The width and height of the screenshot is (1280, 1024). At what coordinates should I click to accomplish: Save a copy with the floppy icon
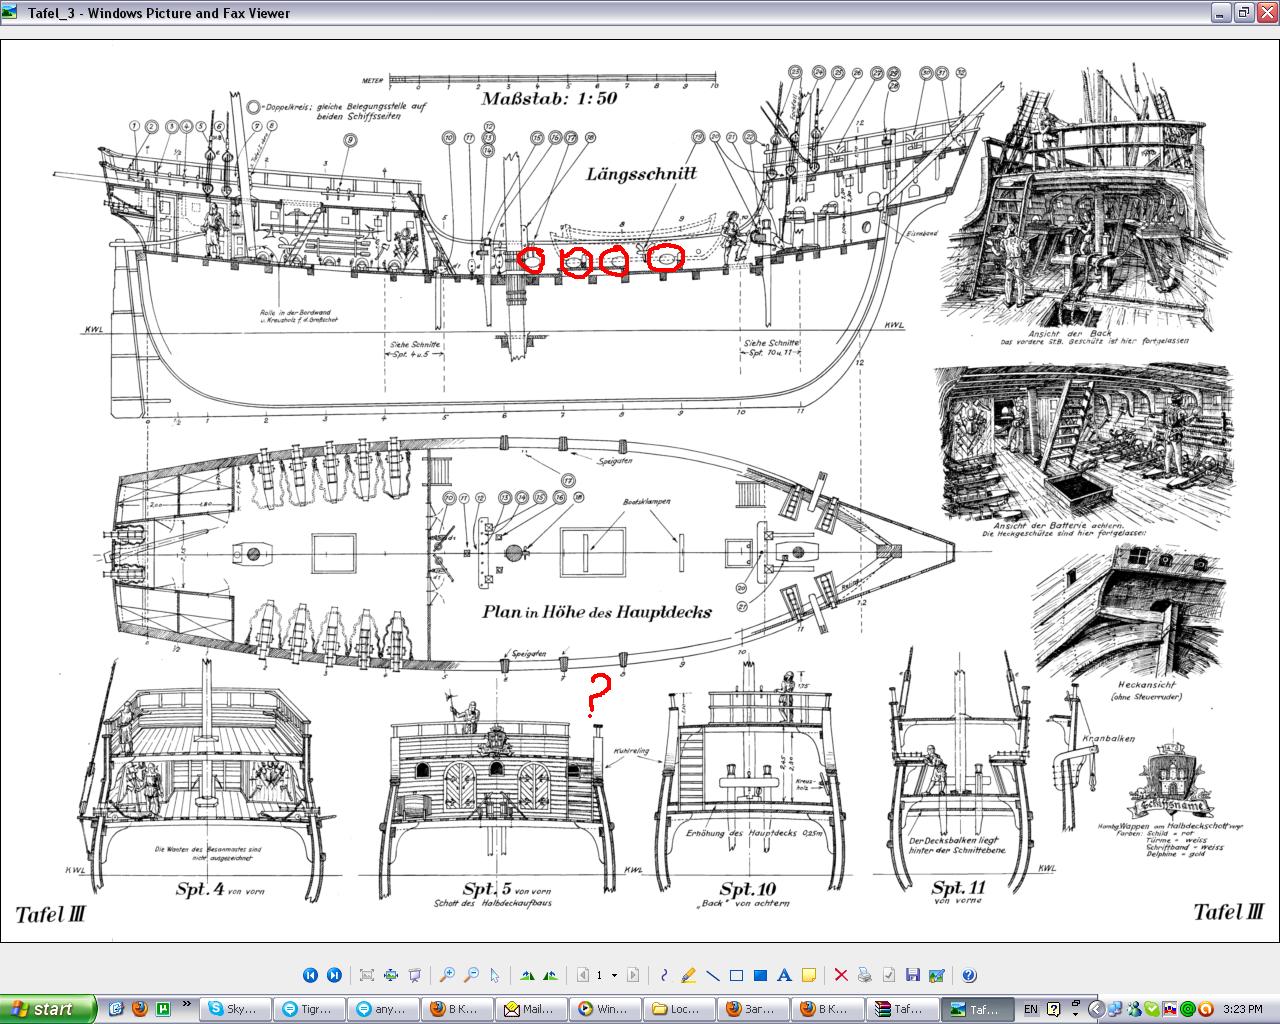tap(912, 975)
